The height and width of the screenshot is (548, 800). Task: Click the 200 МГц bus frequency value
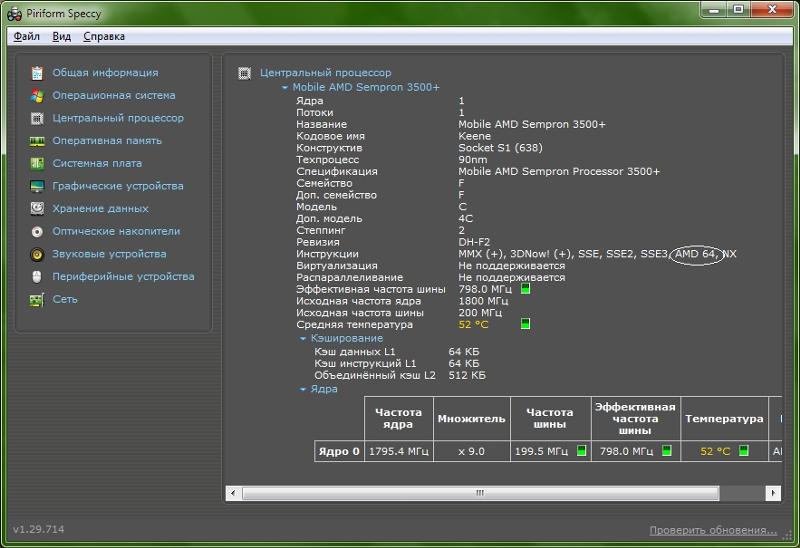pyautogui.click(x=480, y=313)
